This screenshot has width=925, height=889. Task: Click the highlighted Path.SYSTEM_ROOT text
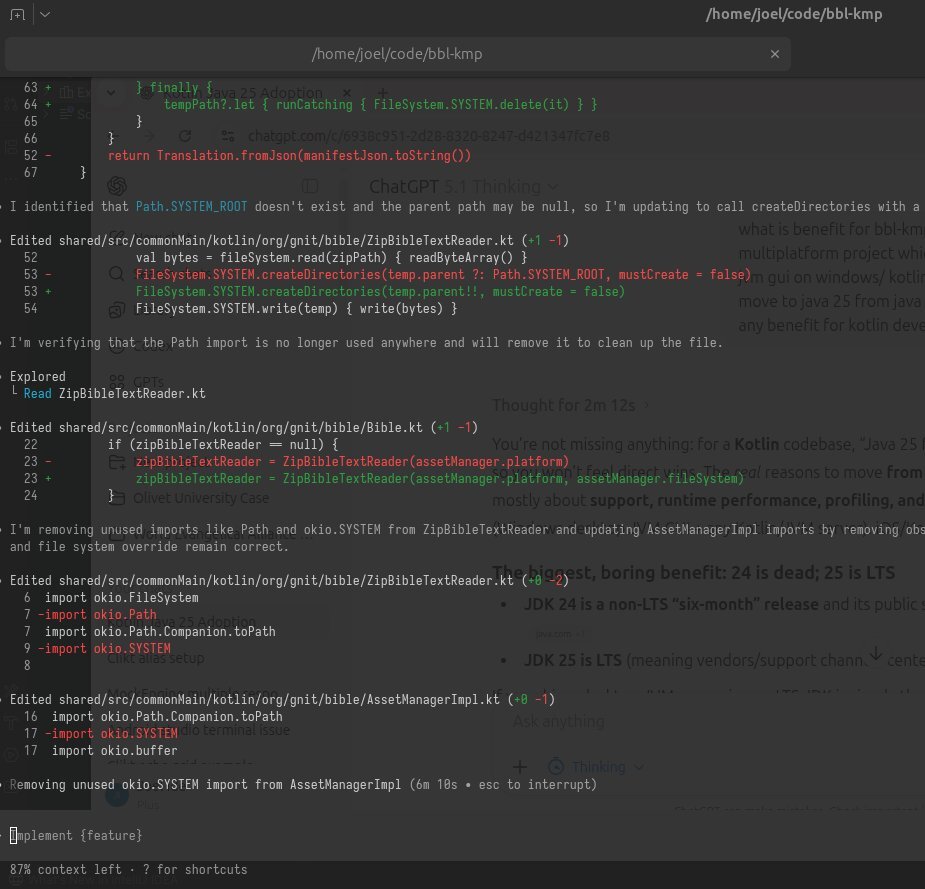[190, 207]
